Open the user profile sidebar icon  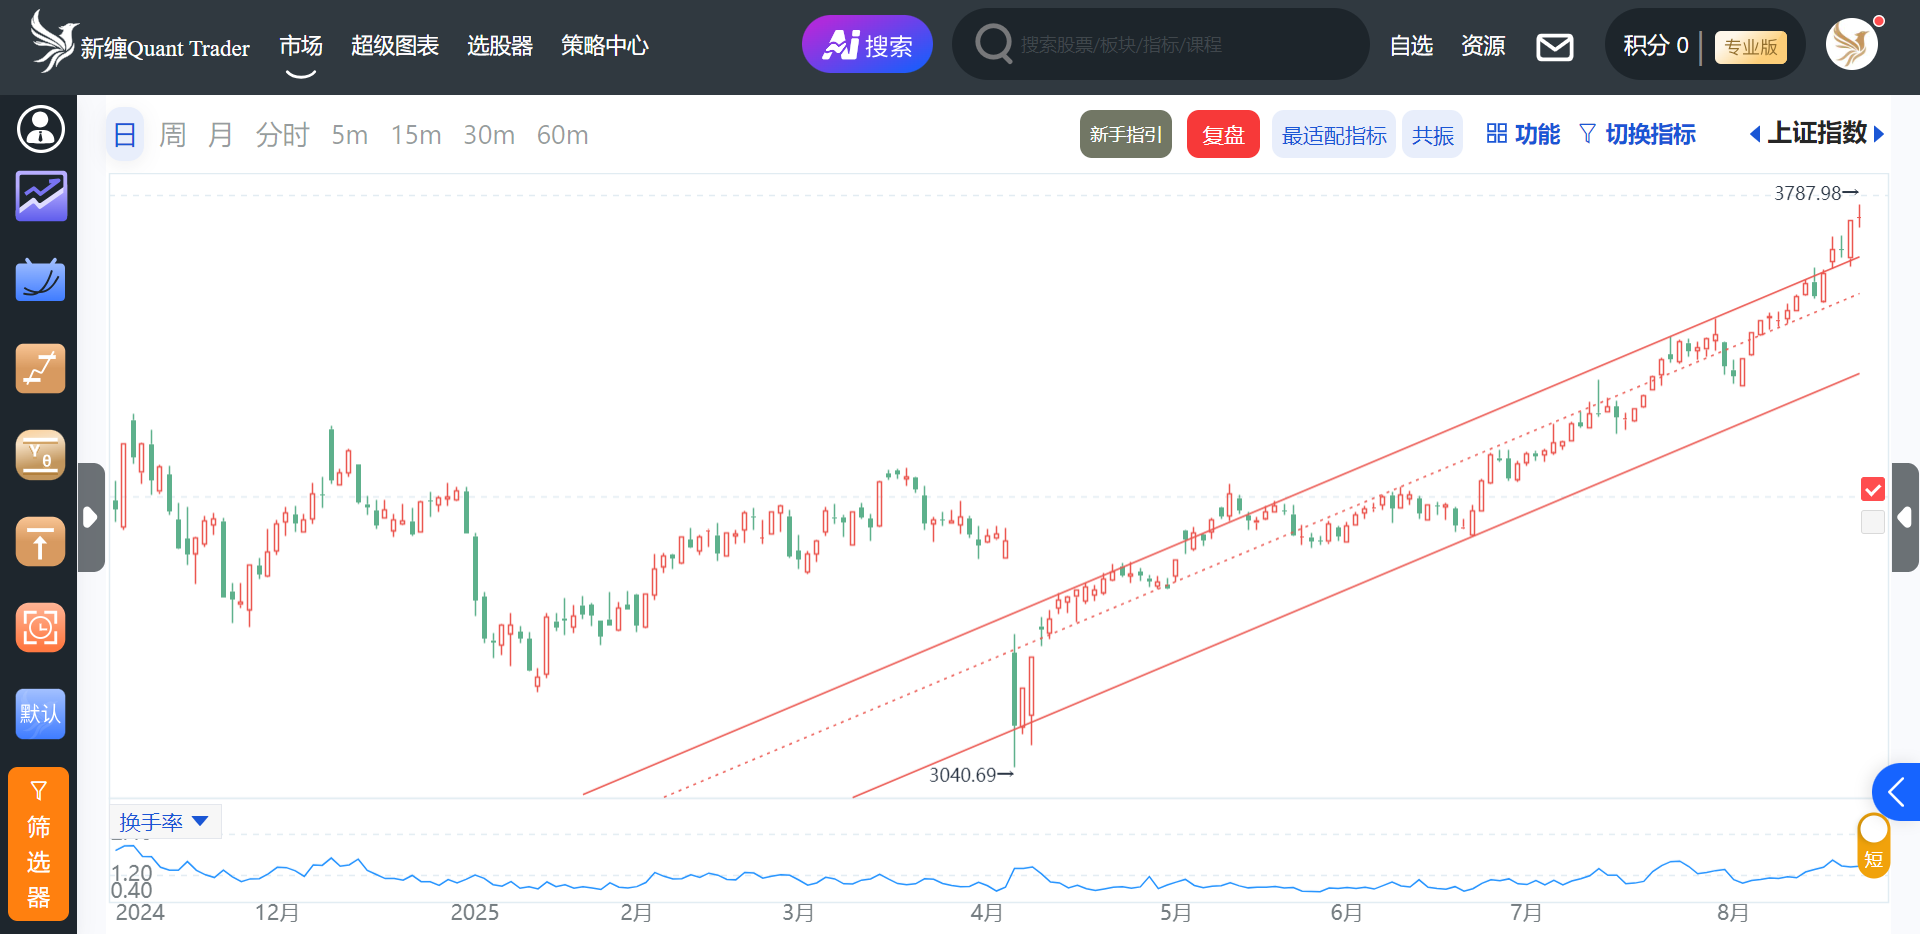coord(41,129)
